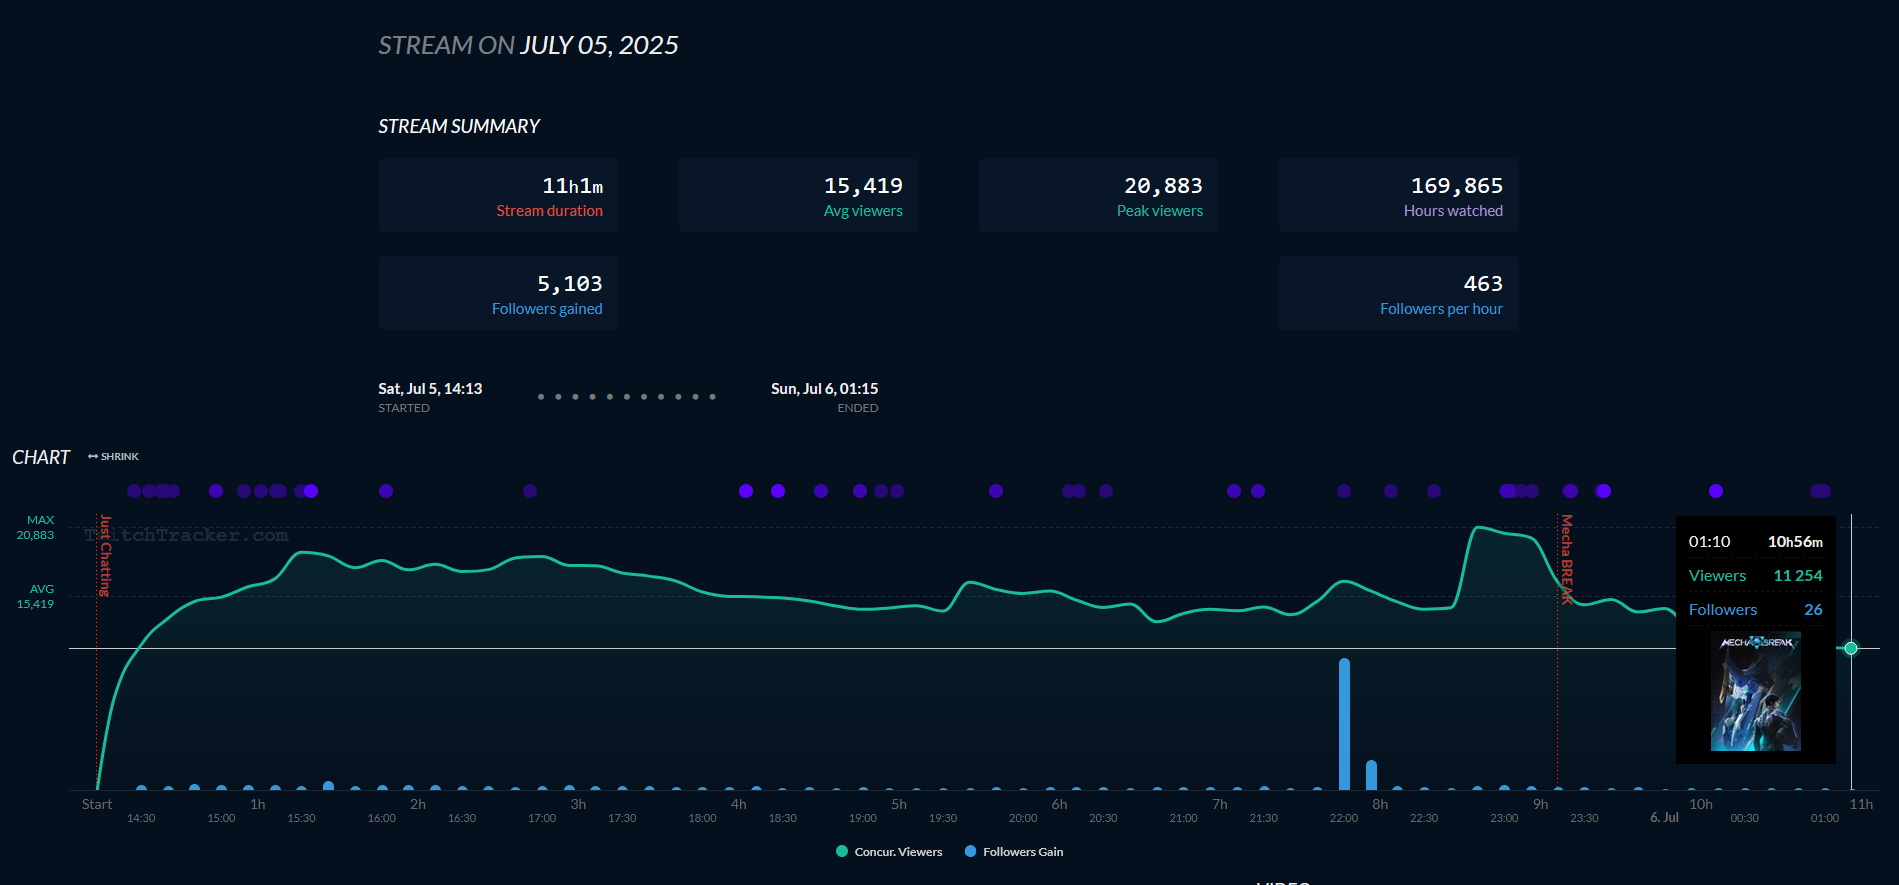Click the 'CHART' heading
The height and width of the screenshot is (885, 1899).
point(41,457)
